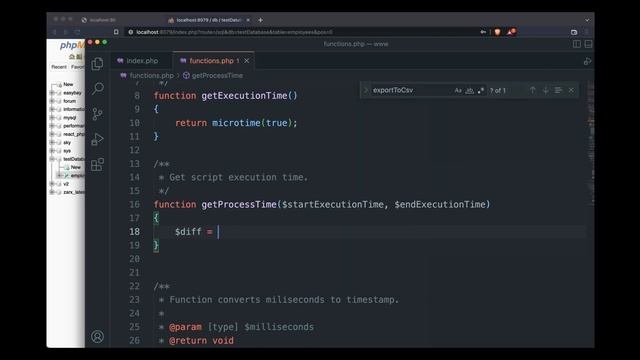The image size is (640, 360).
Task: Click the phpMyAdmin home icon
Action: [x=72, y=56]
